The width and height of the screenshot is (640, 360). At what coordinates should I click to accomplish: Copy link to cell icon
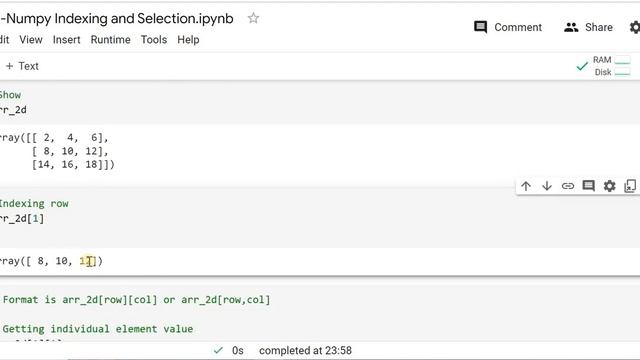coord(568,186)
